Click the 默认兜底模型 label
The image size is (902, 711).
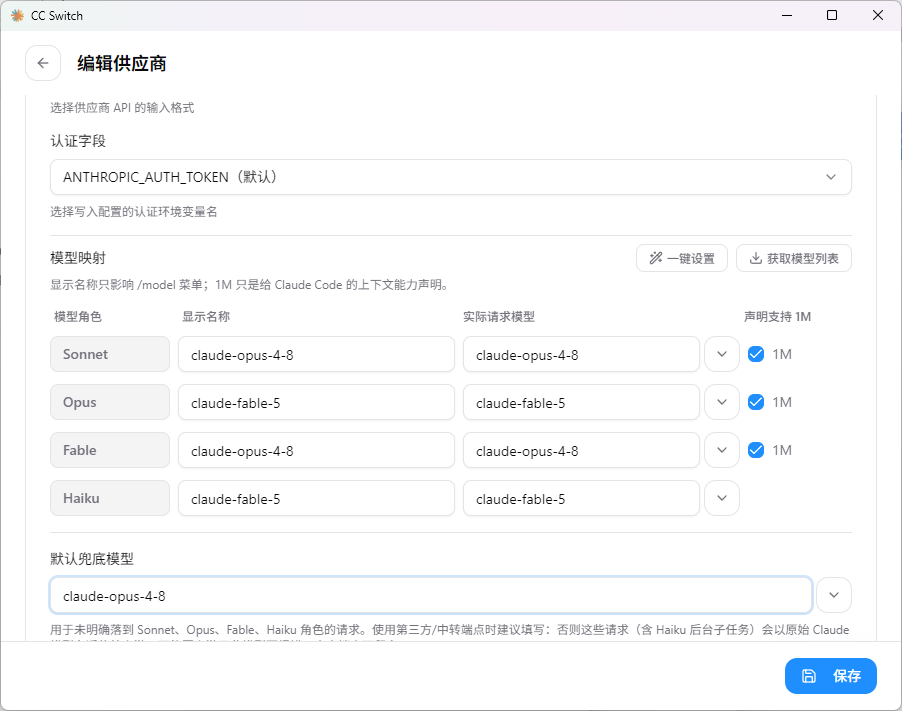(92, 559)
